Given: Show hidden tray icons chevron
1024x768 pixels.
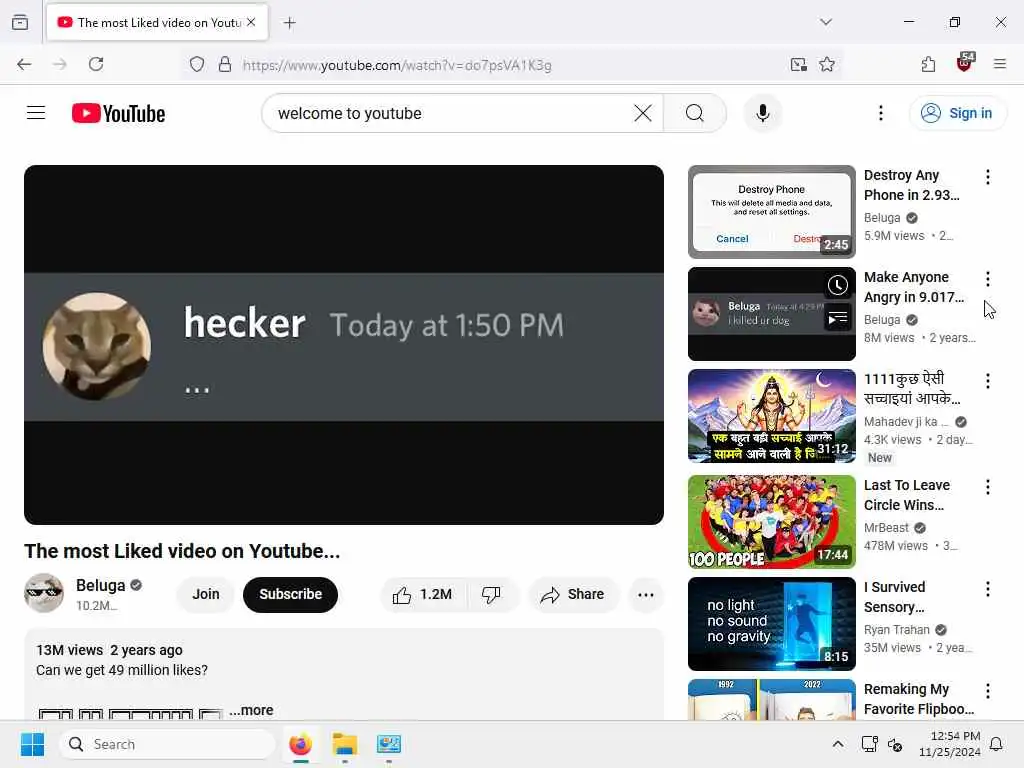Looking at the screenshot, I should (838, 744).
